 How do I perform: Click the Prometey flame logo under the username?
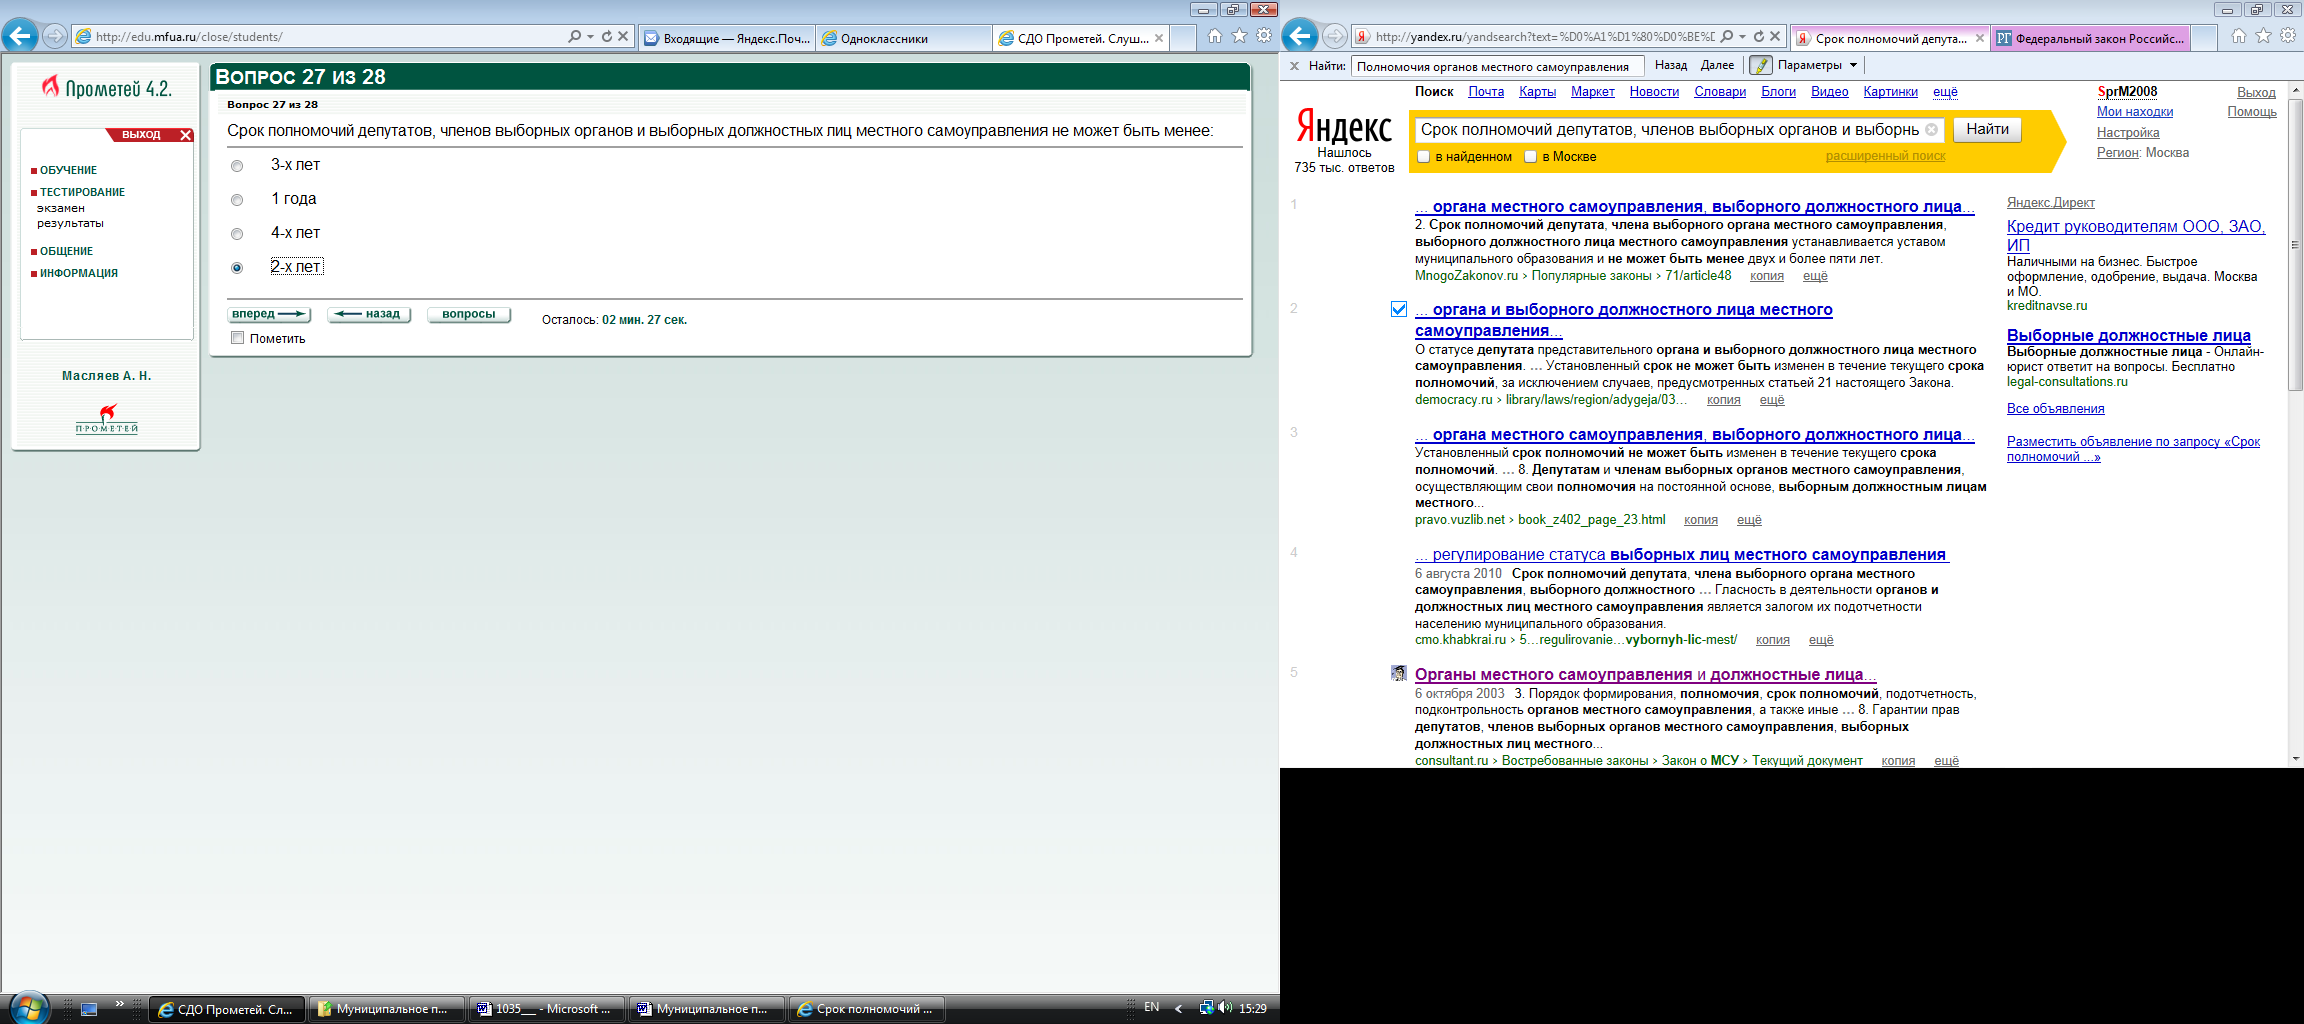pyautogui.click(x=107, y=418)
